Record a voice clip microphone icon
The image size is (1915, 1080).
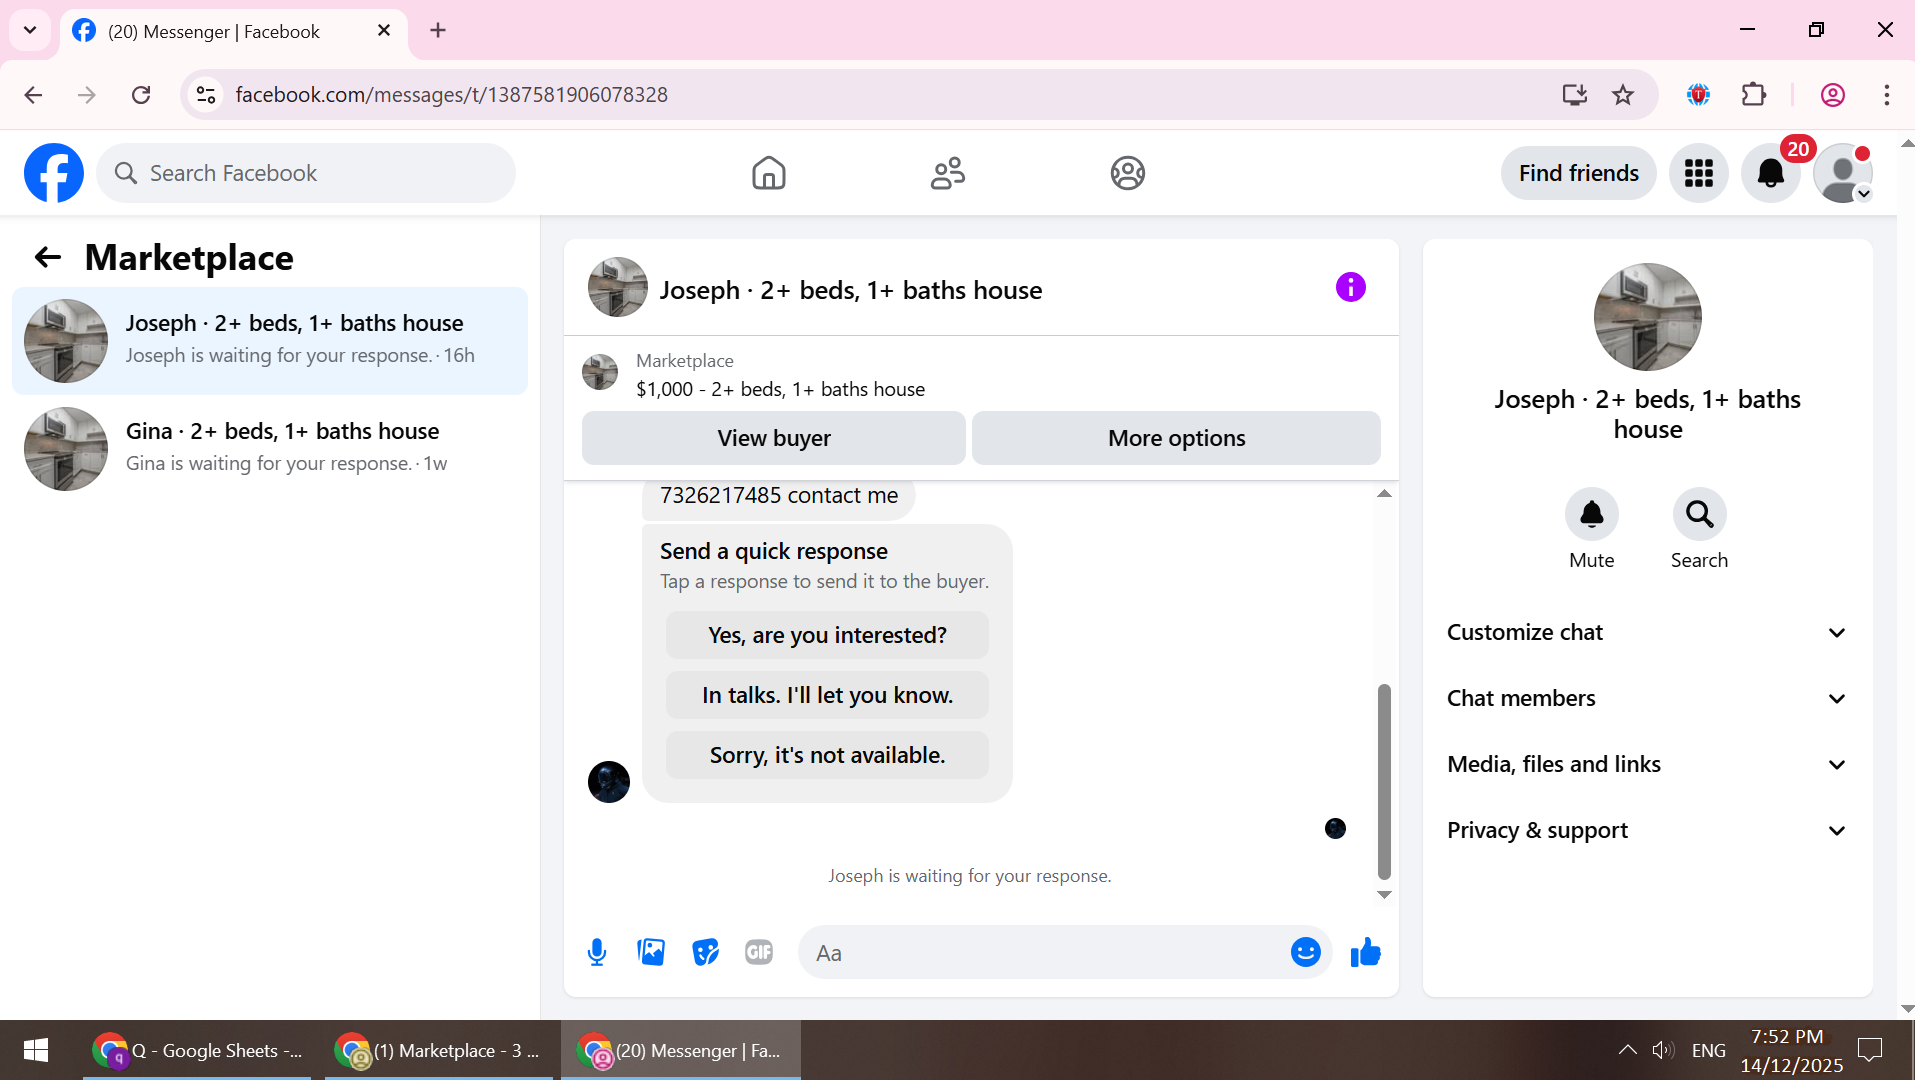click(597, 952)
